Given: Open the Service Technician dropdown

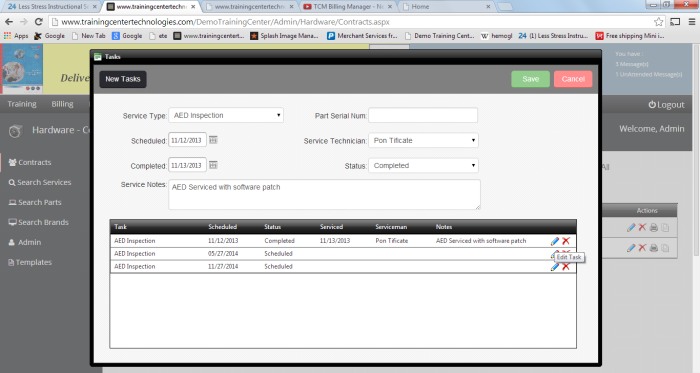Looking at the screenshot, I should 423,141.
